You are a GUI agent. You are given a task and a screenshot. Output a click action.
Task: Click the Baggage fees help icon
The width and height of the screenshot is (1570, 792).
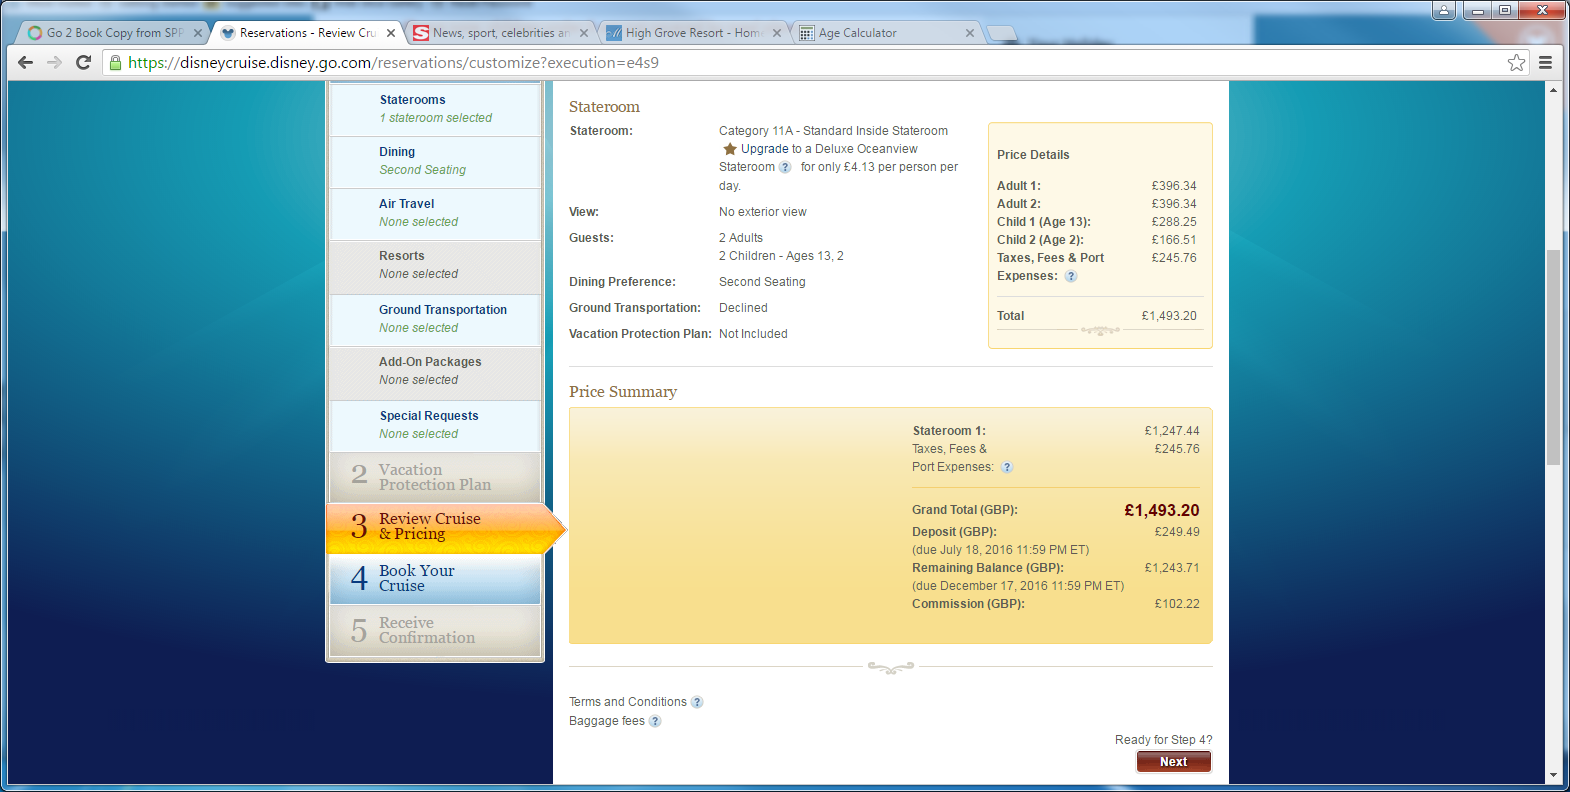pos(655,721)
